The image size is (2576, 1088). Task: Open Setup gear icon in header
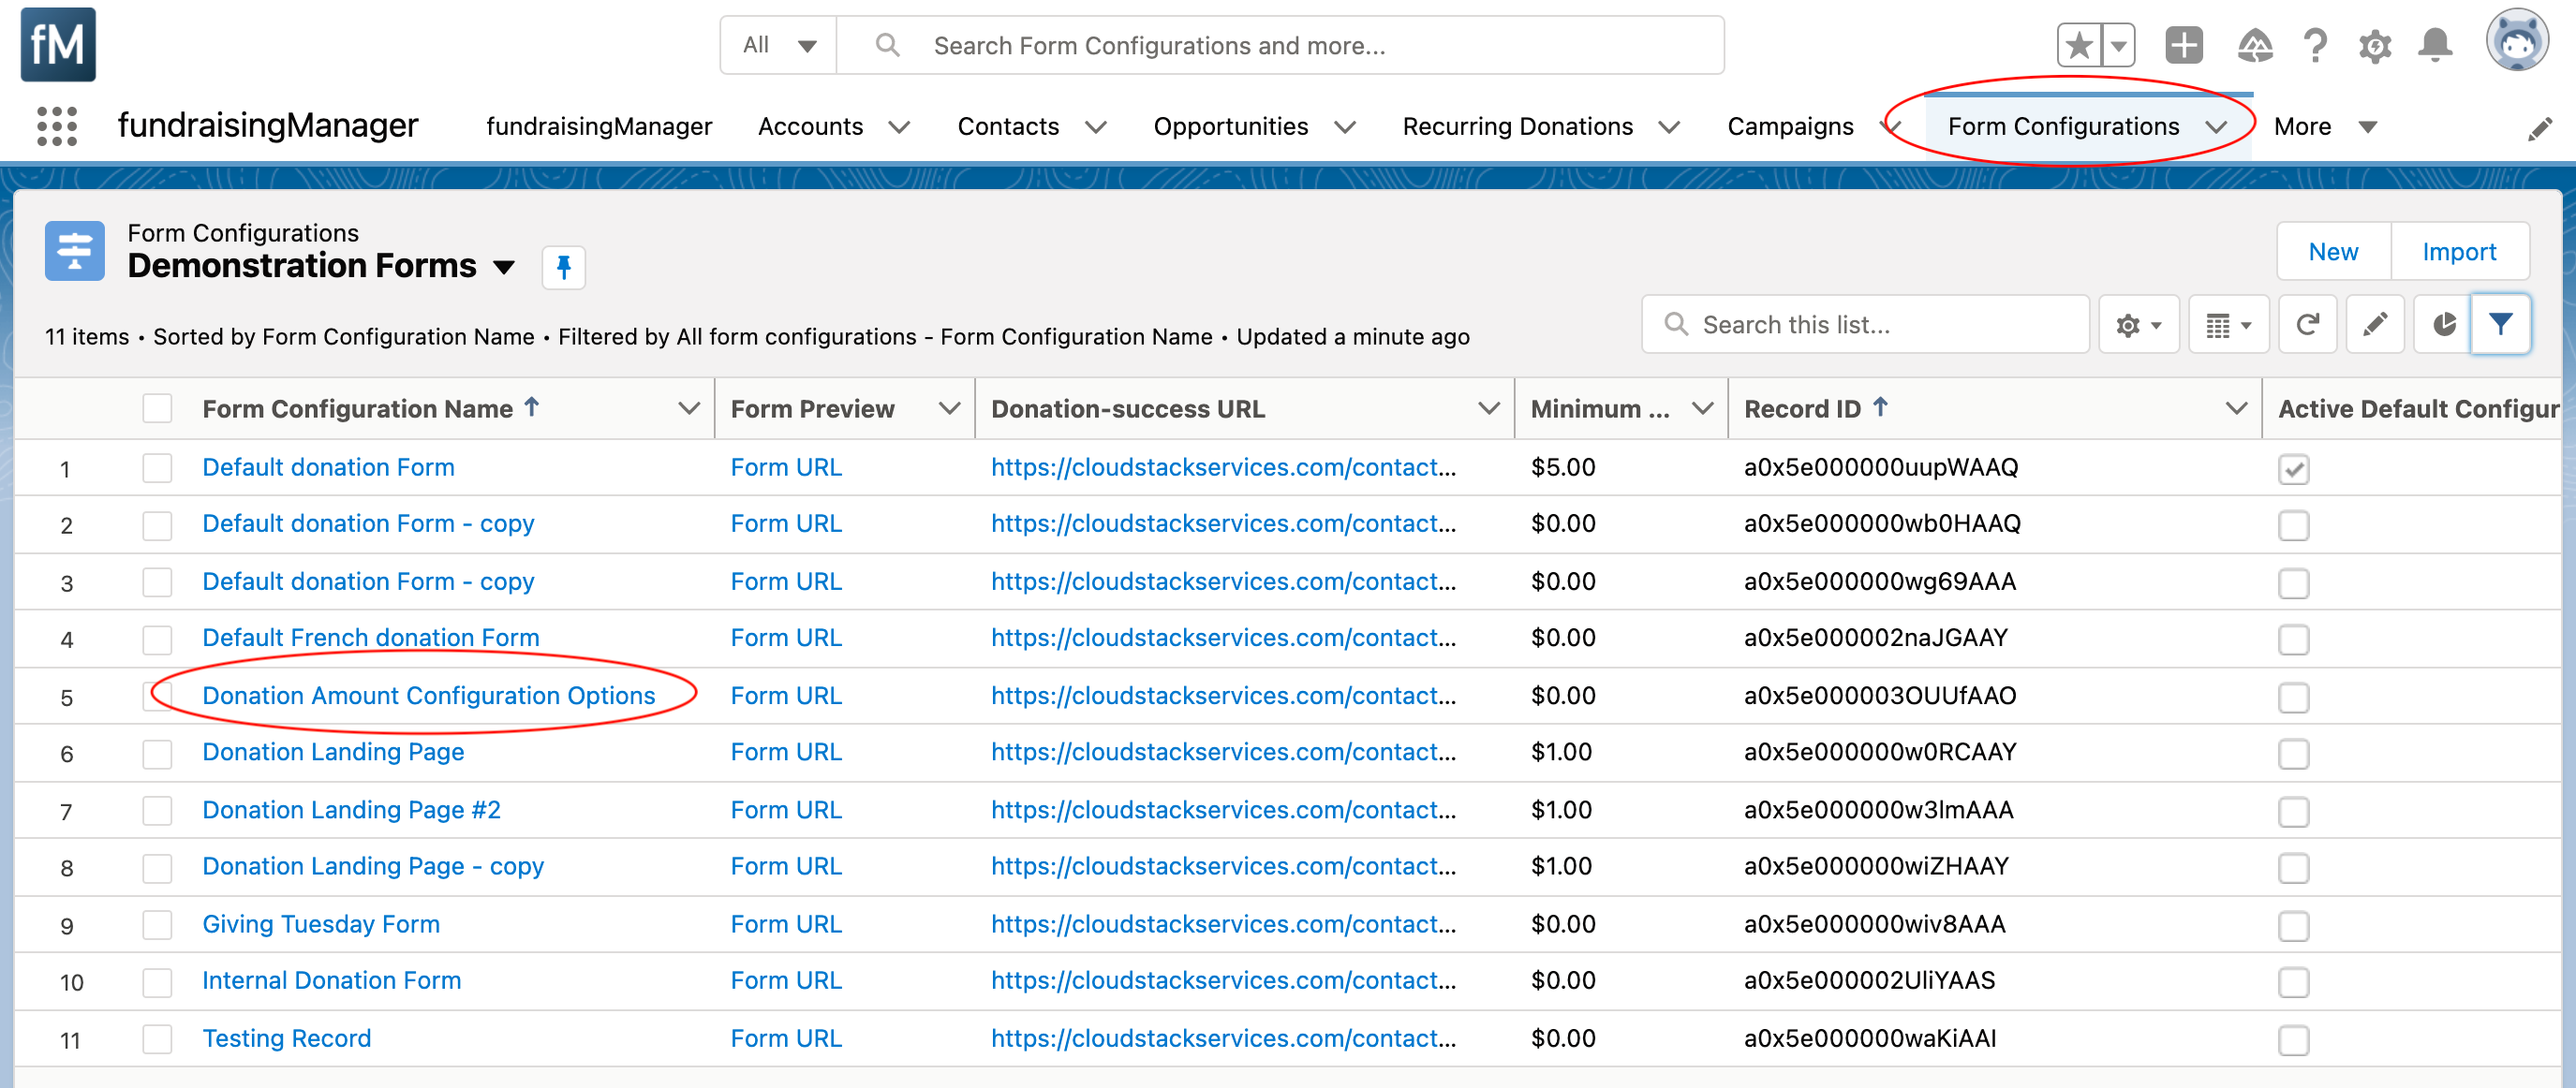(x=2374, y=46)
